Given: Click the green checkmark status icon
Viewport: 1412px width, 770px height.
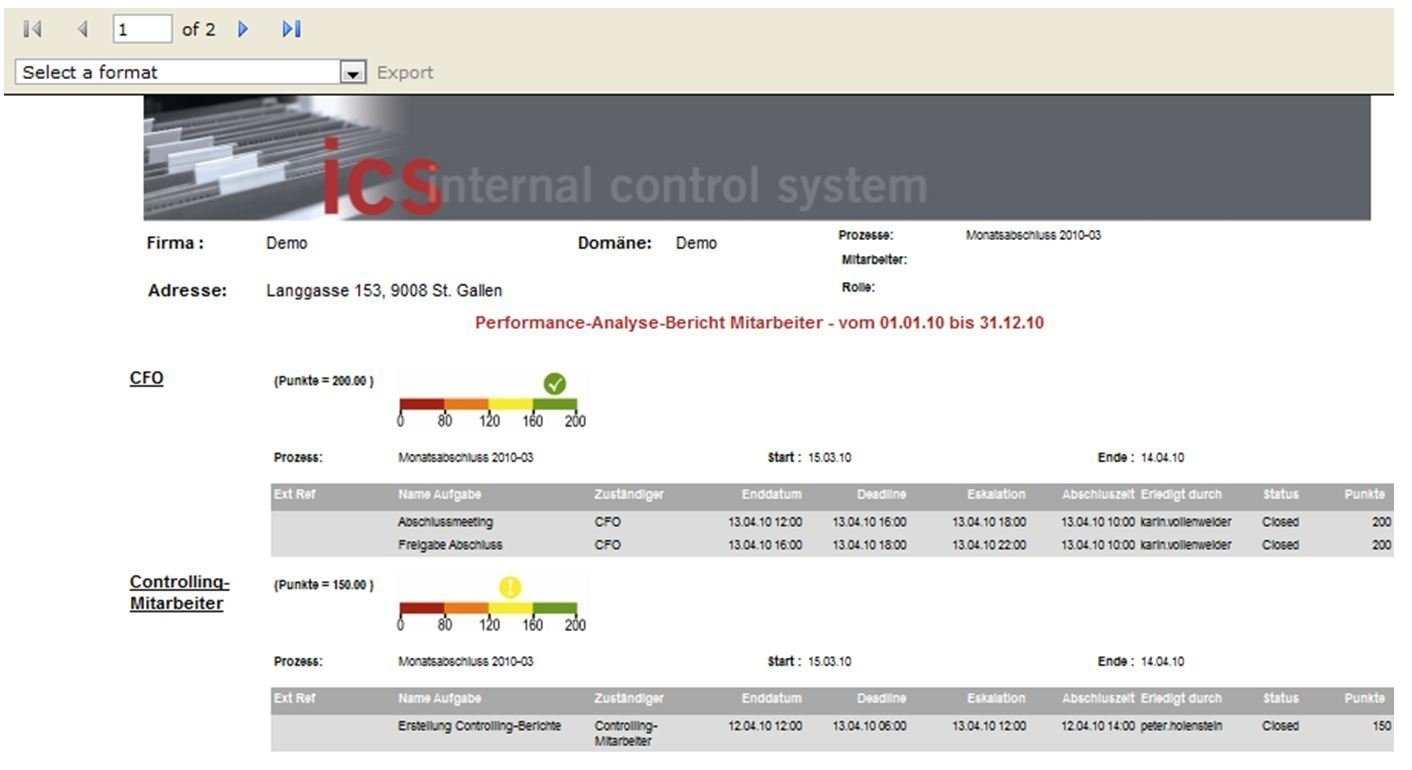Looking at the screenshot, I should 554,383.
